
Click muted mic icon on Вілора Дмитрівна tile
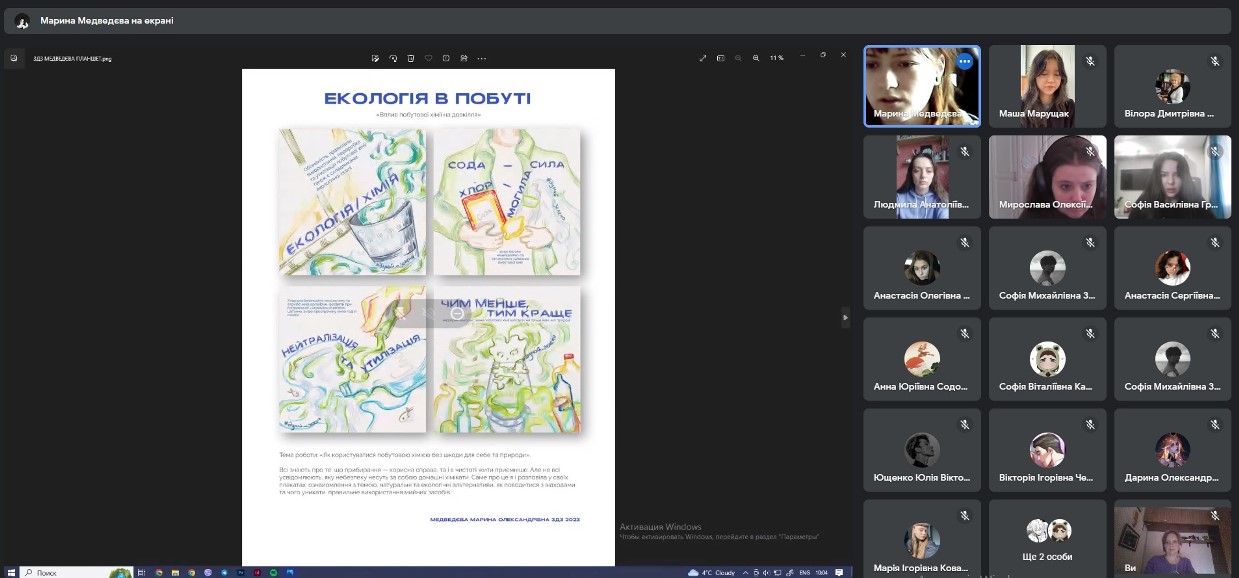point(1215,61)
